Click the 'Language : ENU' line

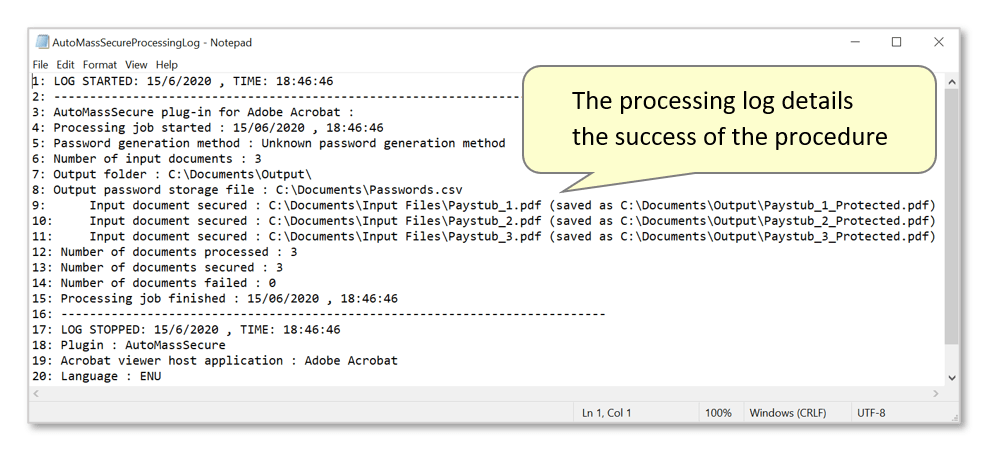click(97, 376)
